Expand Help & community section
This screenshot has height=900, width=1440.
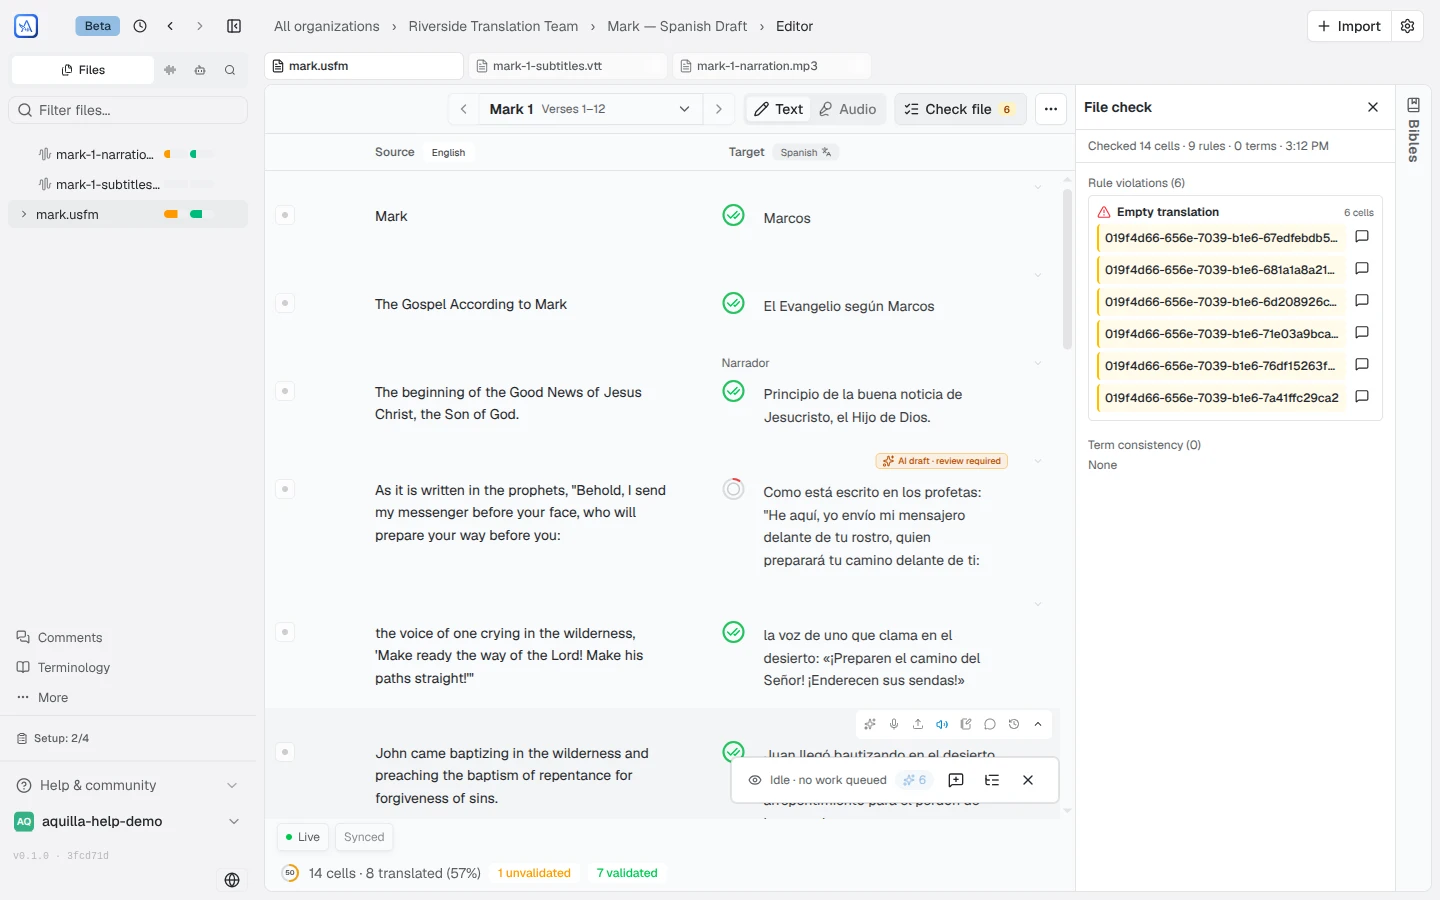pos(127,785)
